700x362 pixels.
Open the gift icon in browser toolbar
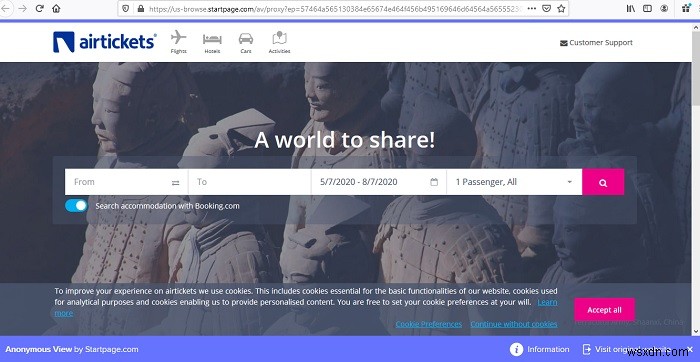tap(687, 8)
